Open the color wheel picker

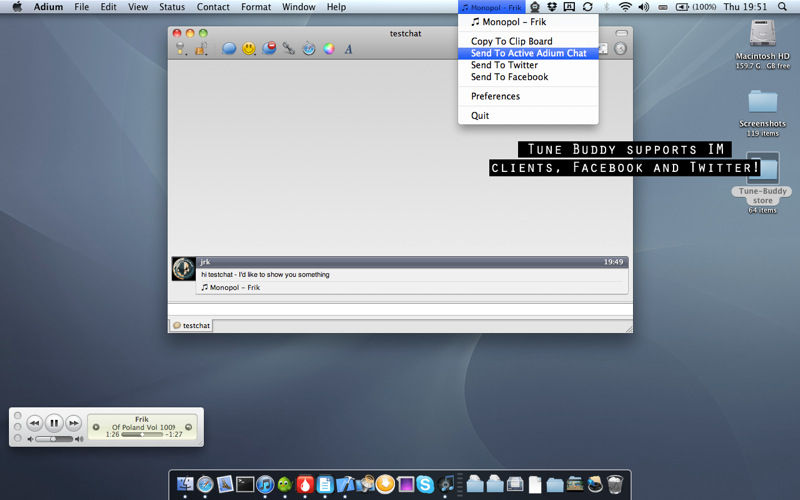click(x=329, y=49)
